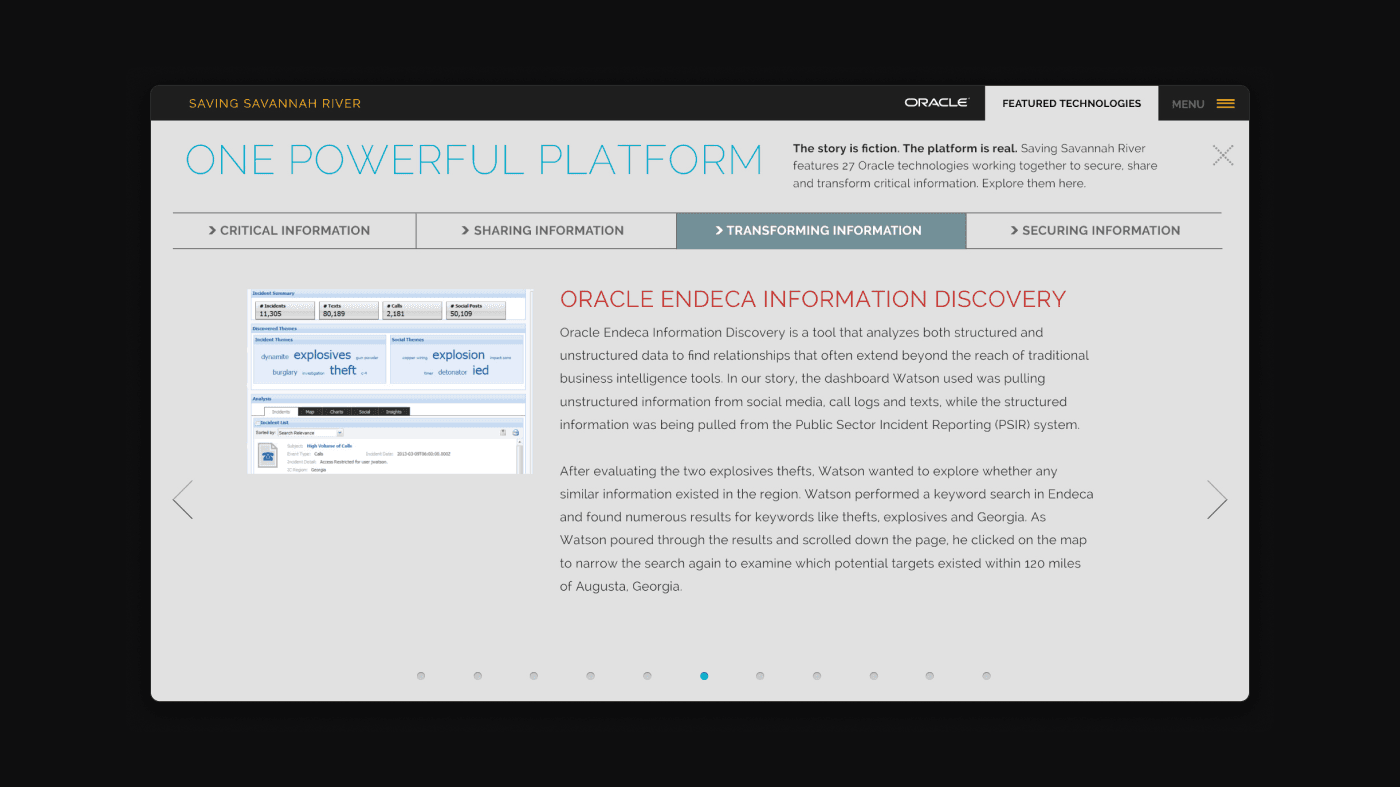Click the word "explosives" in thumbnail

coord(322,355)
